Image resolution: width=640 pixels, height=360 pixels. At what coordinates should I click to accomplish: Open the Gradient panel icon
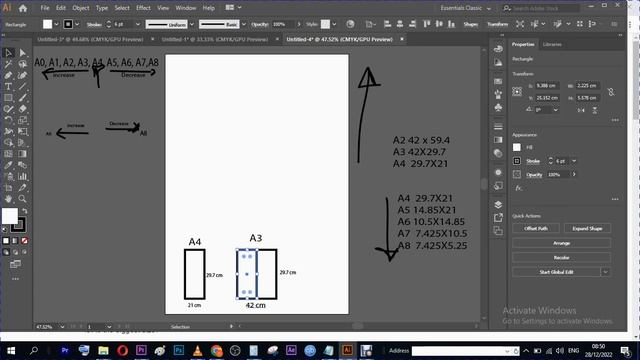tap(498, 140)
